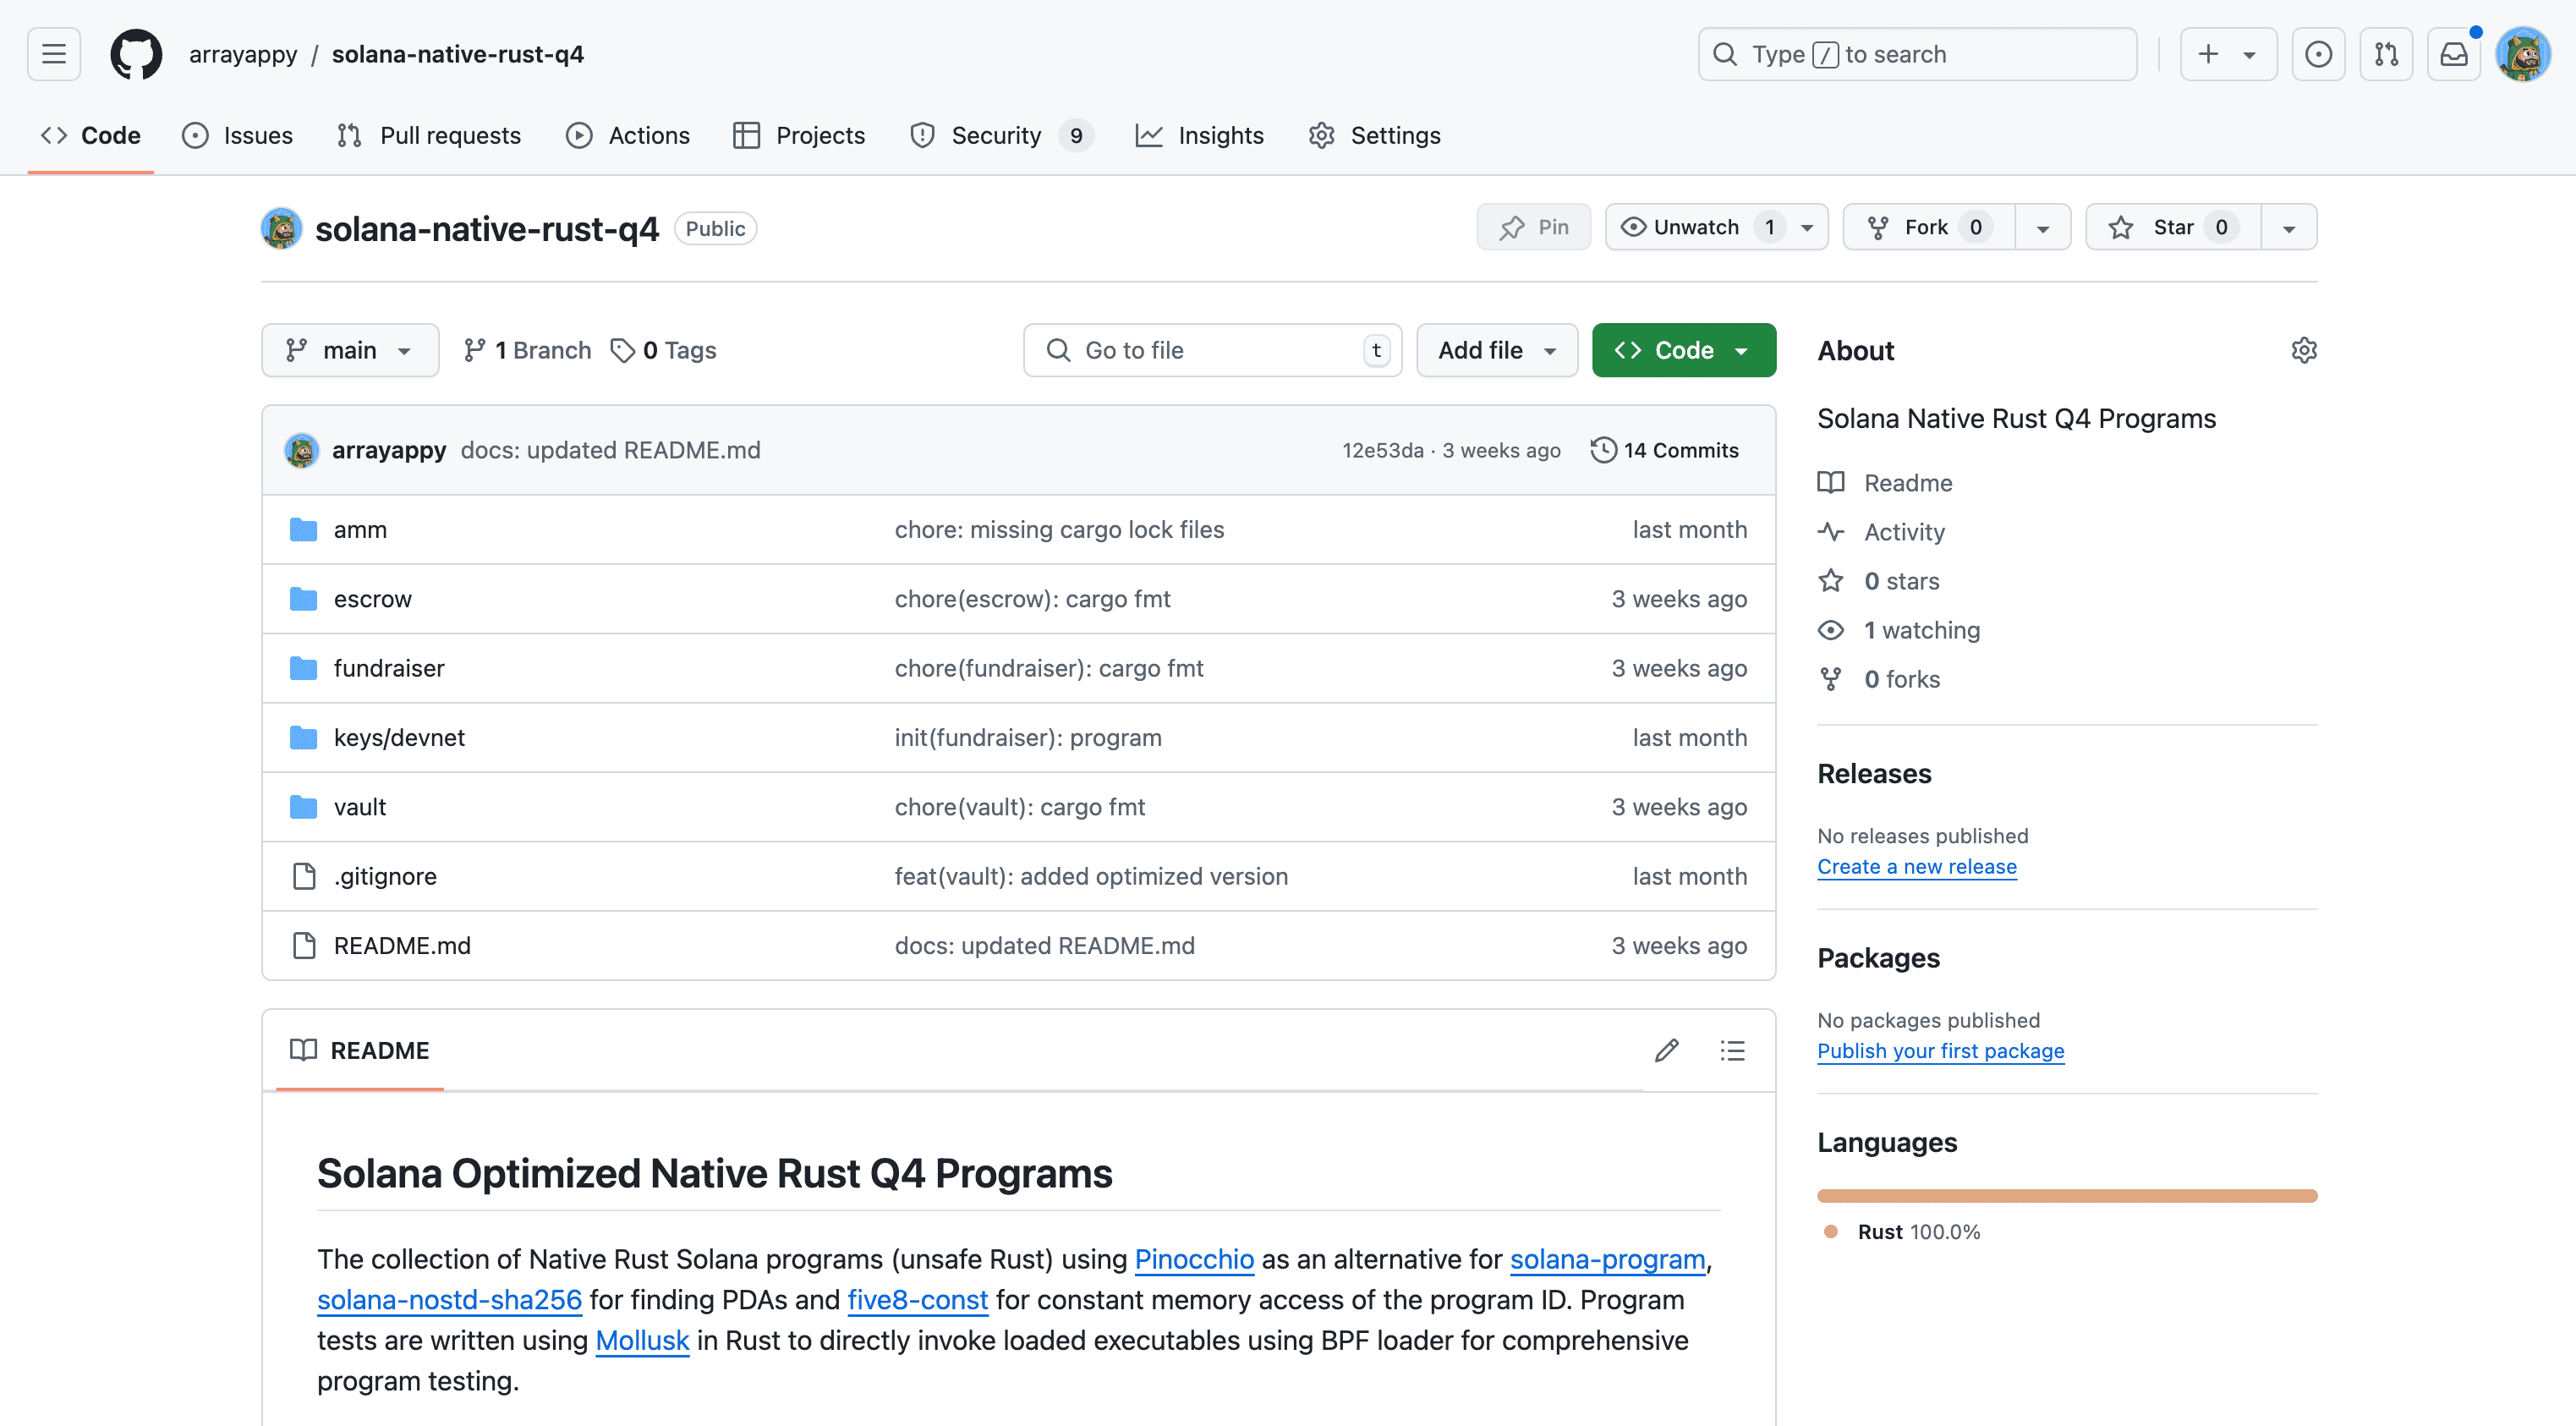2576x1426 pixels.
Task: Open the Insights tab
Action: pyautogui.click(x=1200, y=135)
